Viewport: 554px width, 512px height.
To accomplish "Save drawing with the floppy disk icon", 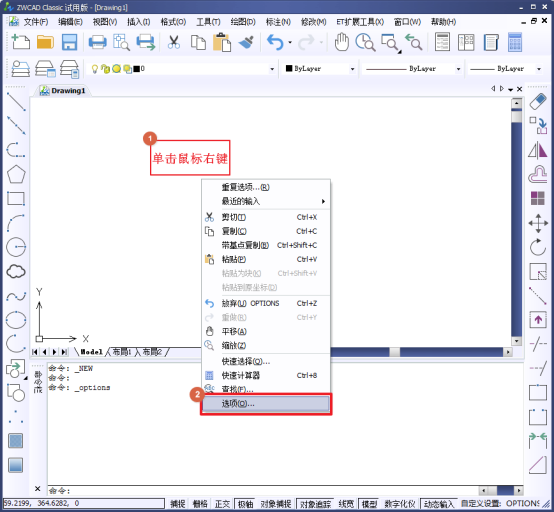I will (70, 42).
